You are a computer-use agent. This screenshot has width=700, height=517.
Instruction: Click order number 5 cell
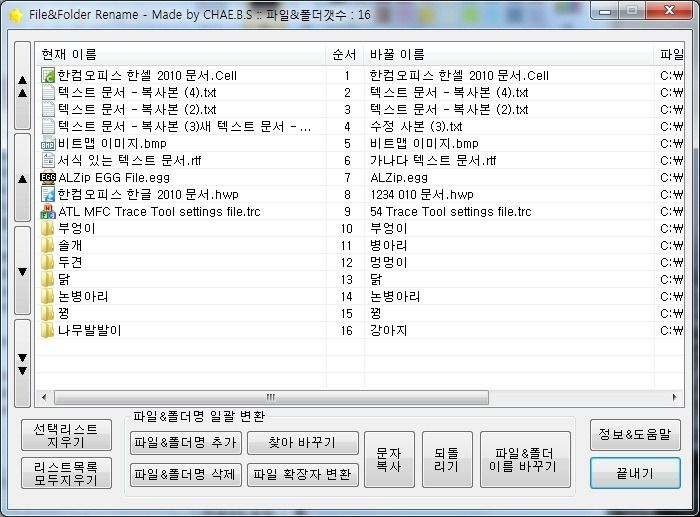[346, 144]
